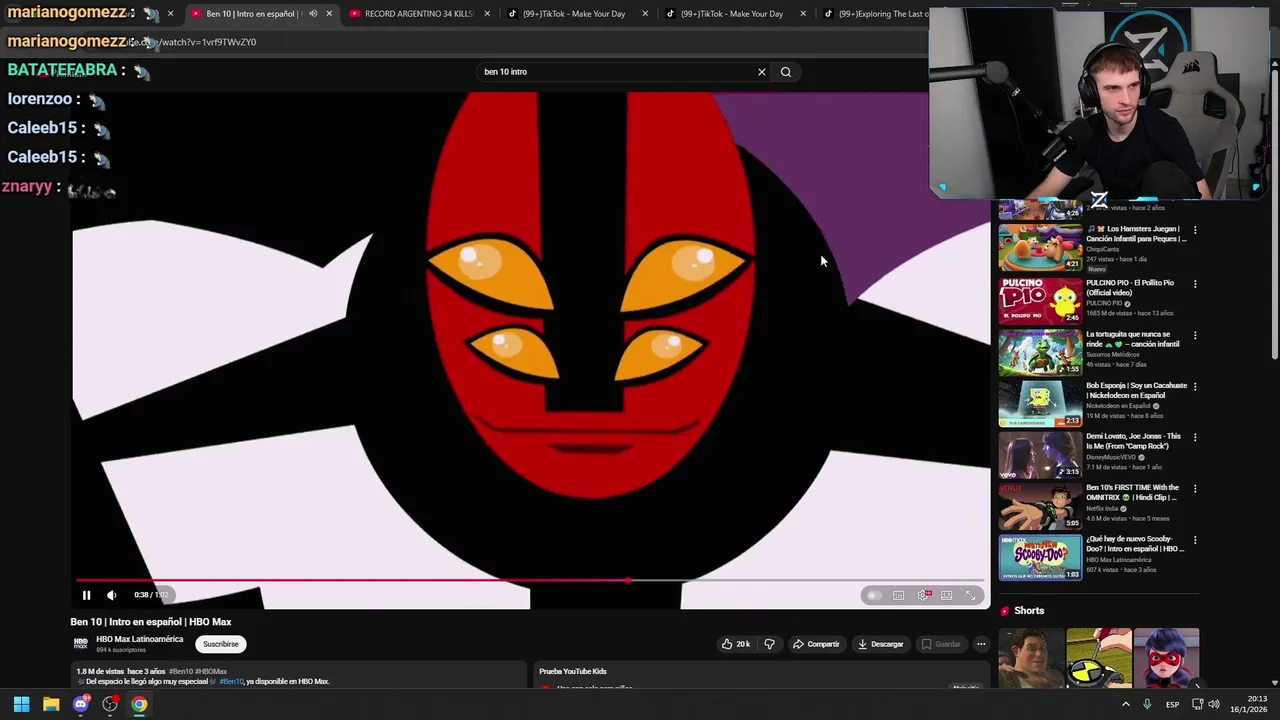Mute the video with the speaker icon
The image size is (1280, 720).
111,595
